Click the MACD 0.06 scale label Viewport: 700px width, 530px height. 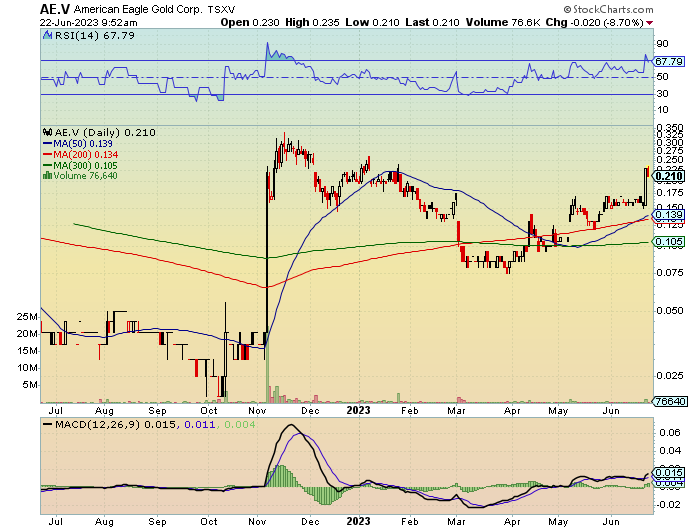(x=670, y=432)
